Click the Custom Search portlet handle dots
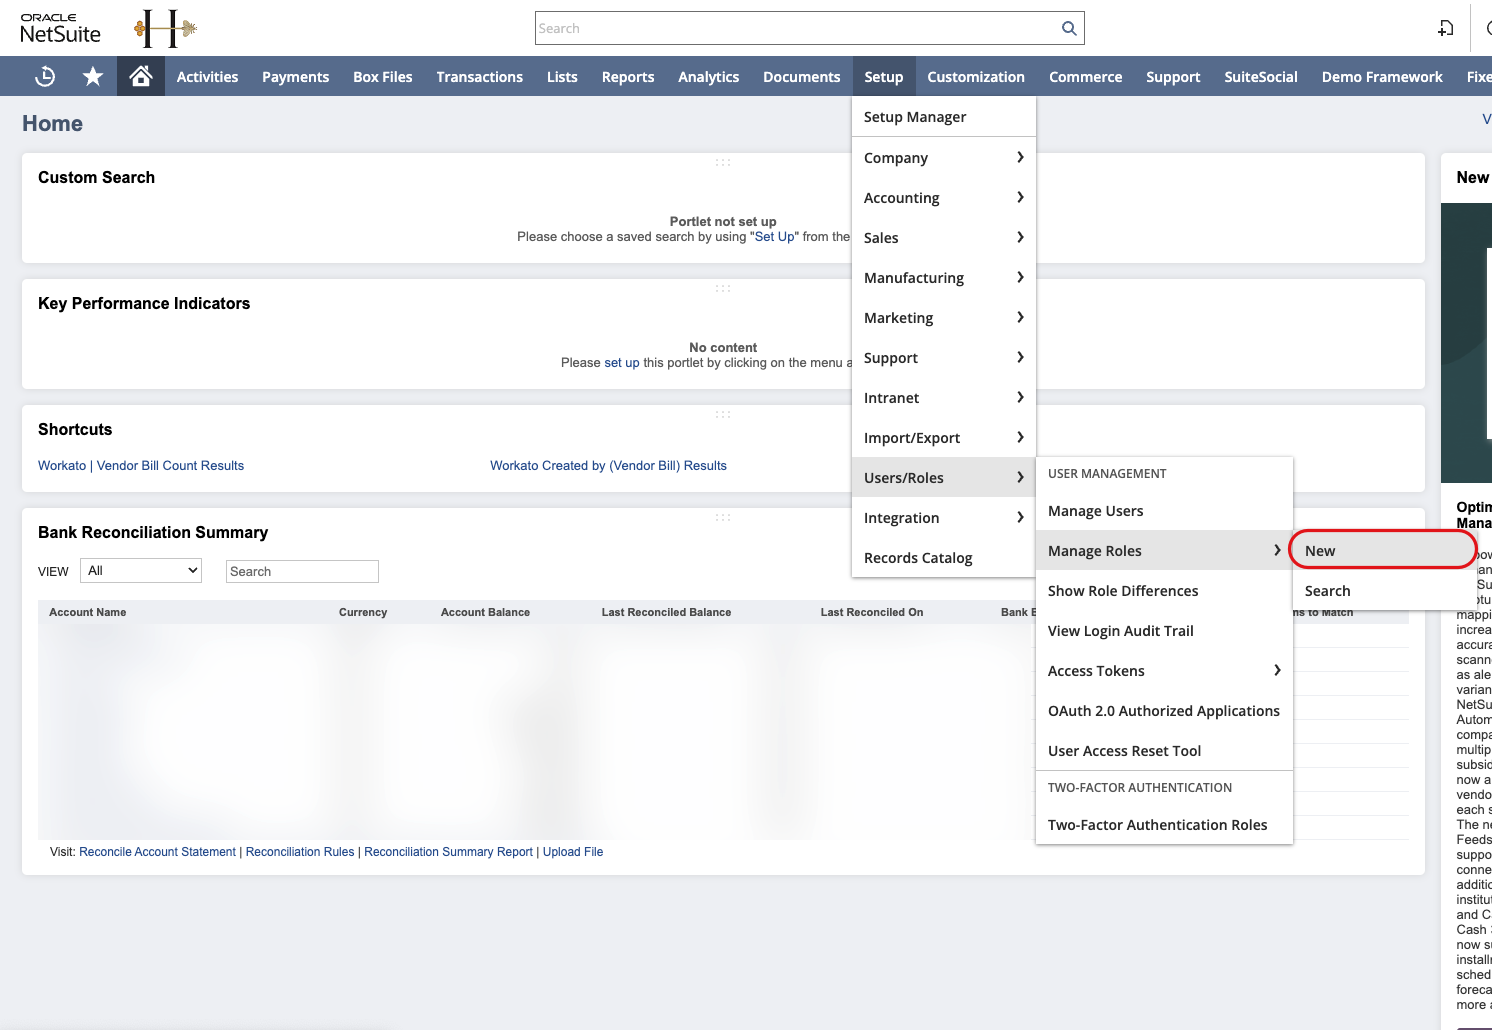Image resolution: width=1492 pixels, height=1030 pixels. [723, 161]
